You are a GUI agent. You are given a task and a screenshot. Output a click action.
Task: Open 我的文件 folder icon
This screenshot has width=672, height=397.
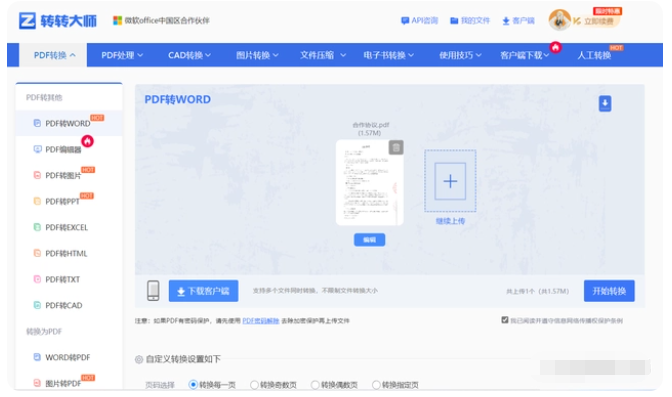pos(454,21)
